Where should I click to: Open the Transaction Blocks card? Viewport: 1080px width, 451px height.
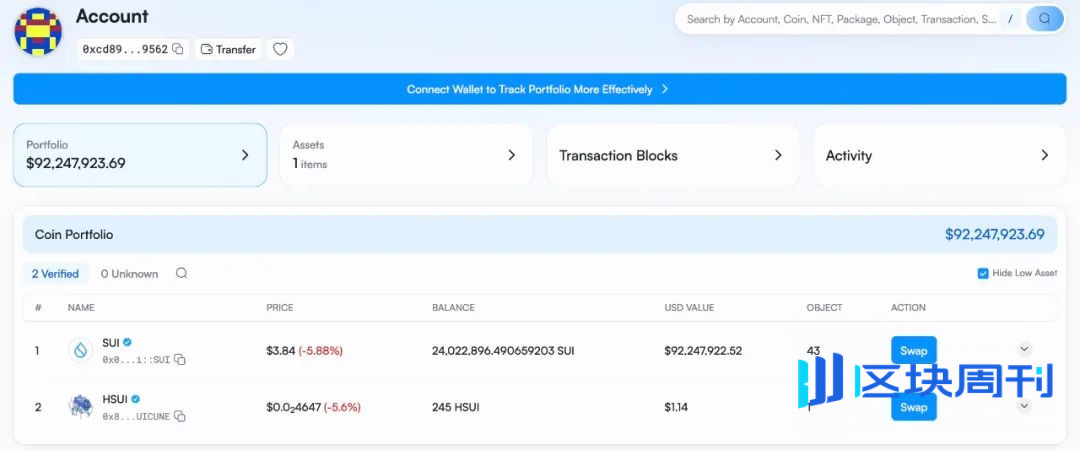(x=673, y=155)
